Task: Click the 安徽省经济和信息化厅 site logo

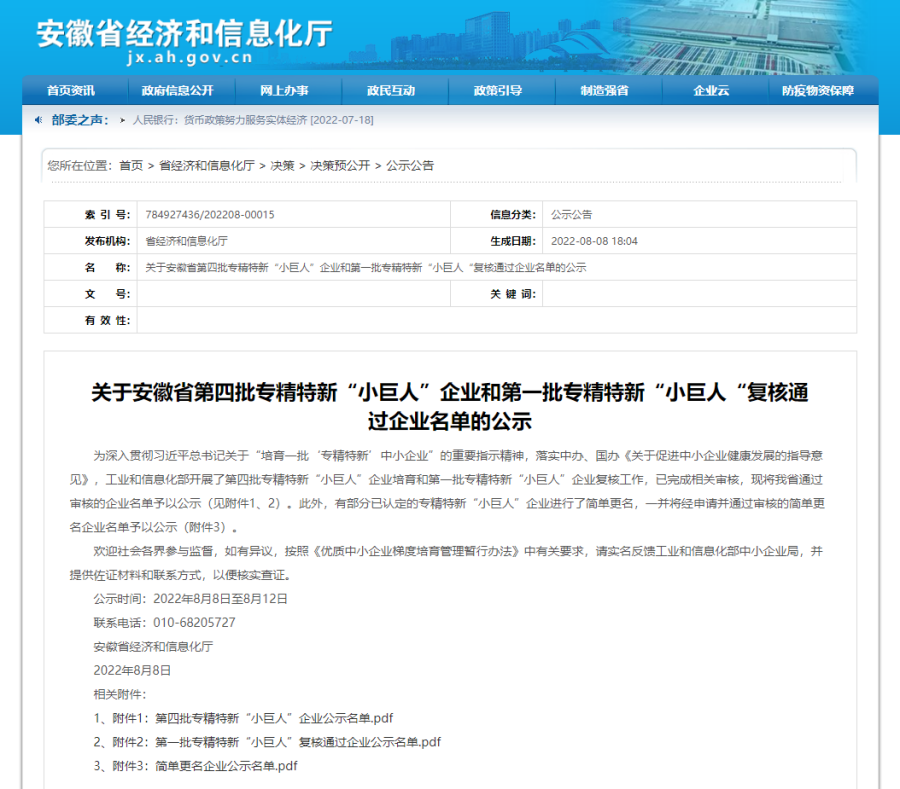Action: (x=185, y=40)
